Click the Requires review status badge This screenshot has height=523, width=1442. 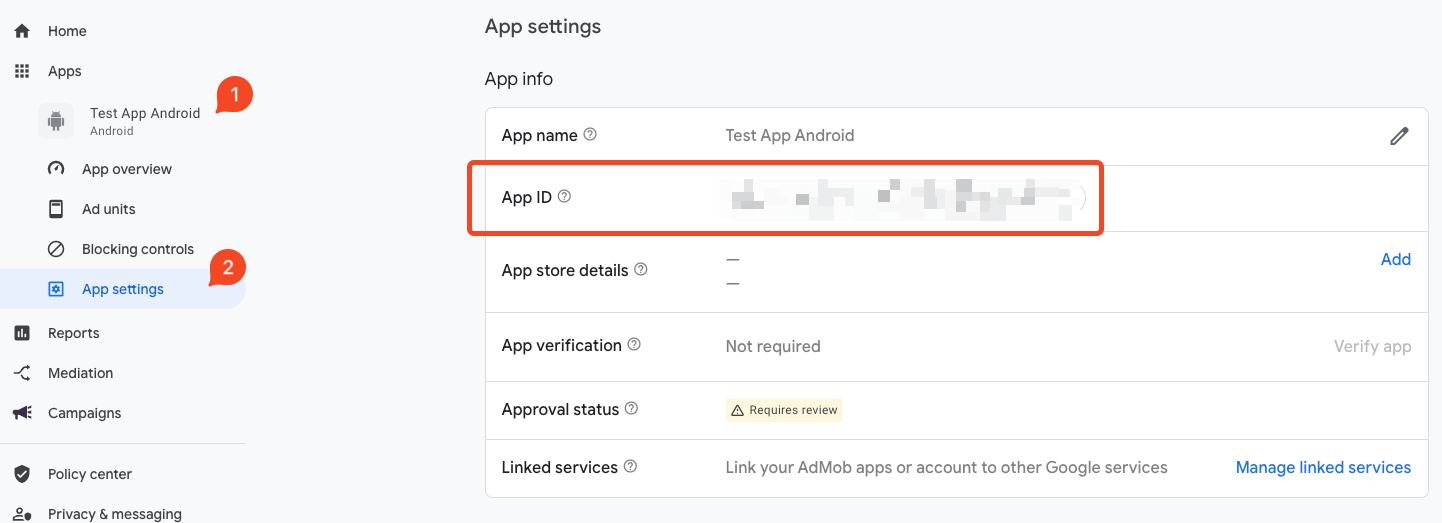(784, 410)
